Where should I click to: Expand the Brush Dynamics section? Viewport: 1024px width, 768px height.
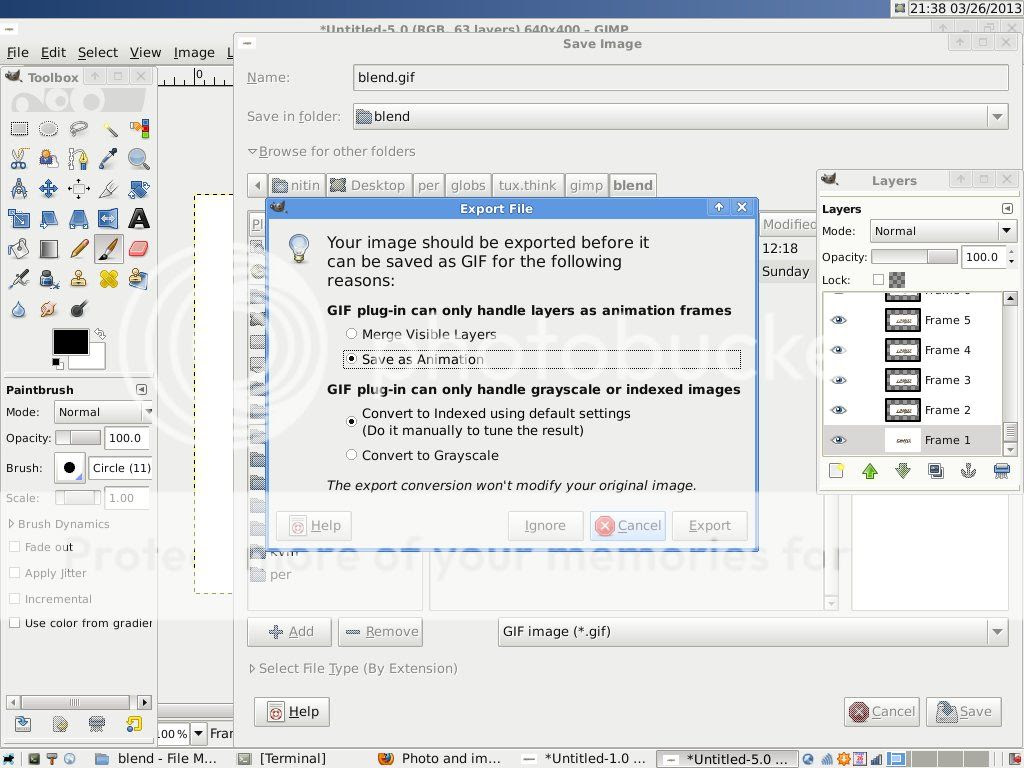58,524
